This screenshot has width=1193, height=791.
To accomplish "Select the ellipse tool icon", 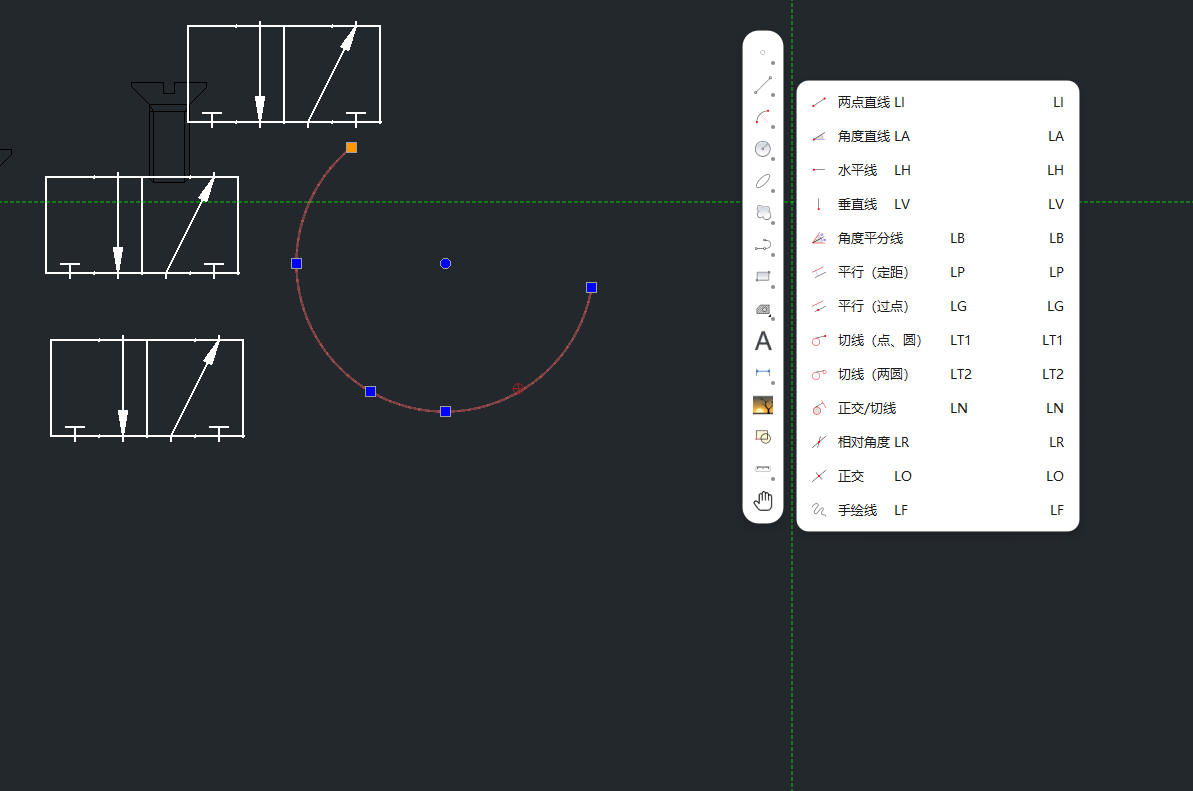I will 762,181.
